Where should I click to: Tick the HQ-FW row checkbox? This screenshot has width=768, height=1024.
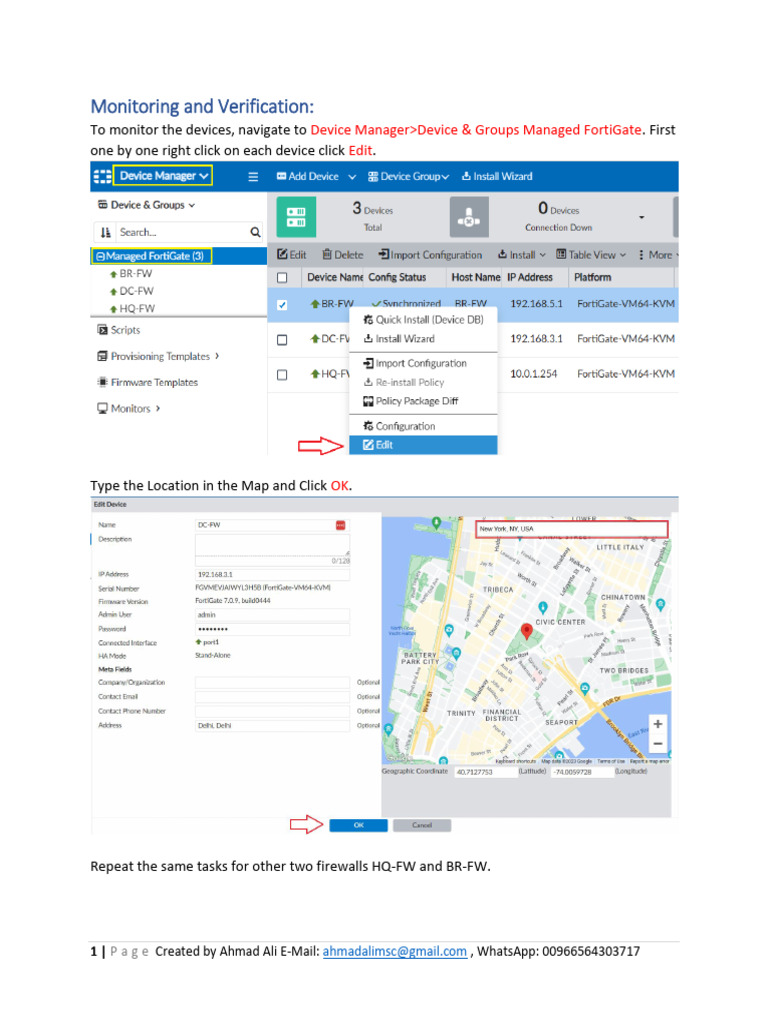[x=282, y=375]
